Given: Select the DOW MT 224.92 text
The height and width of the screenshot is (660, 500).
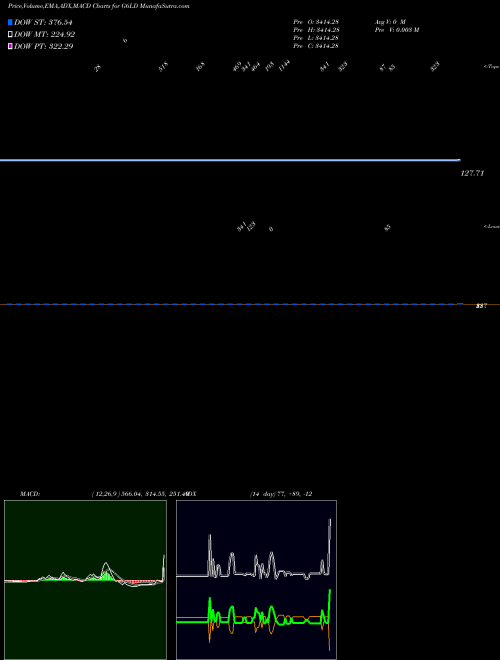Looking at the screenshot, I should click(45, 35).
